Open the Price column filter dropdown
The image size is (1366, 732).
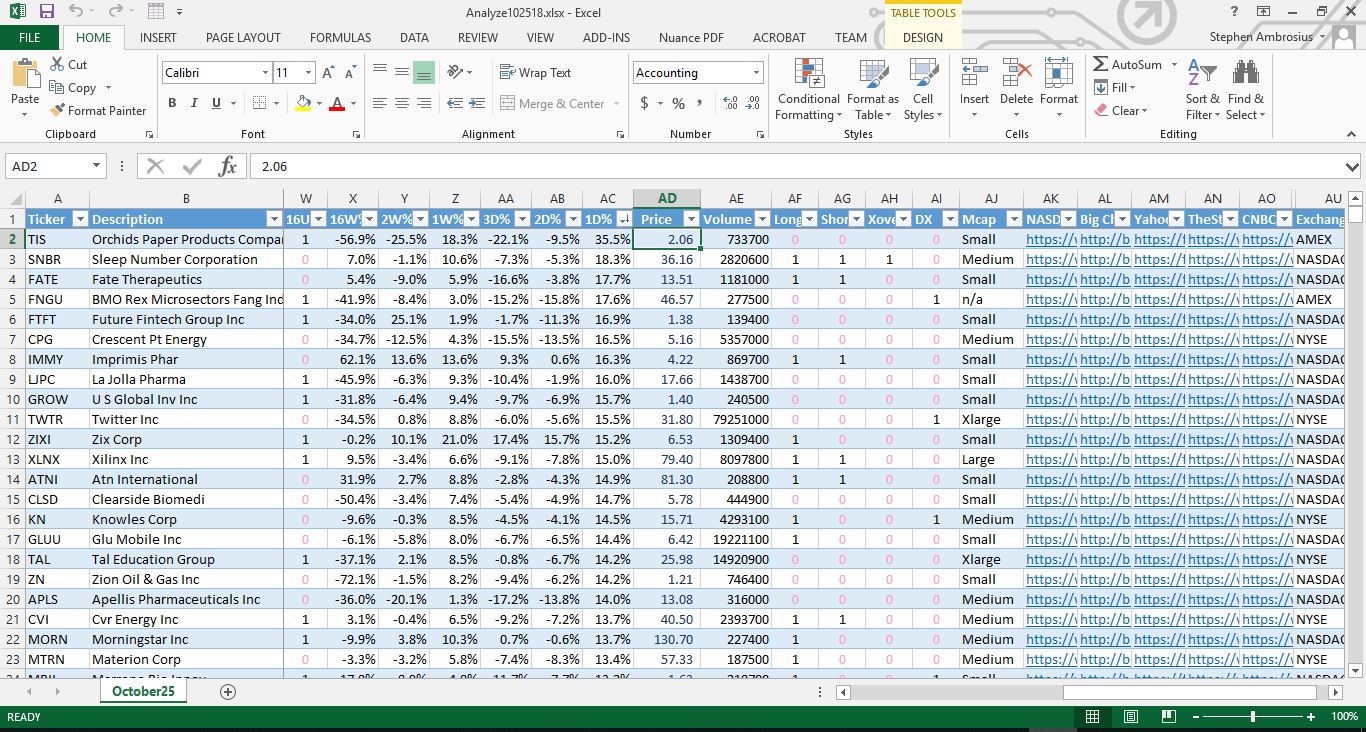coord(690,219)
